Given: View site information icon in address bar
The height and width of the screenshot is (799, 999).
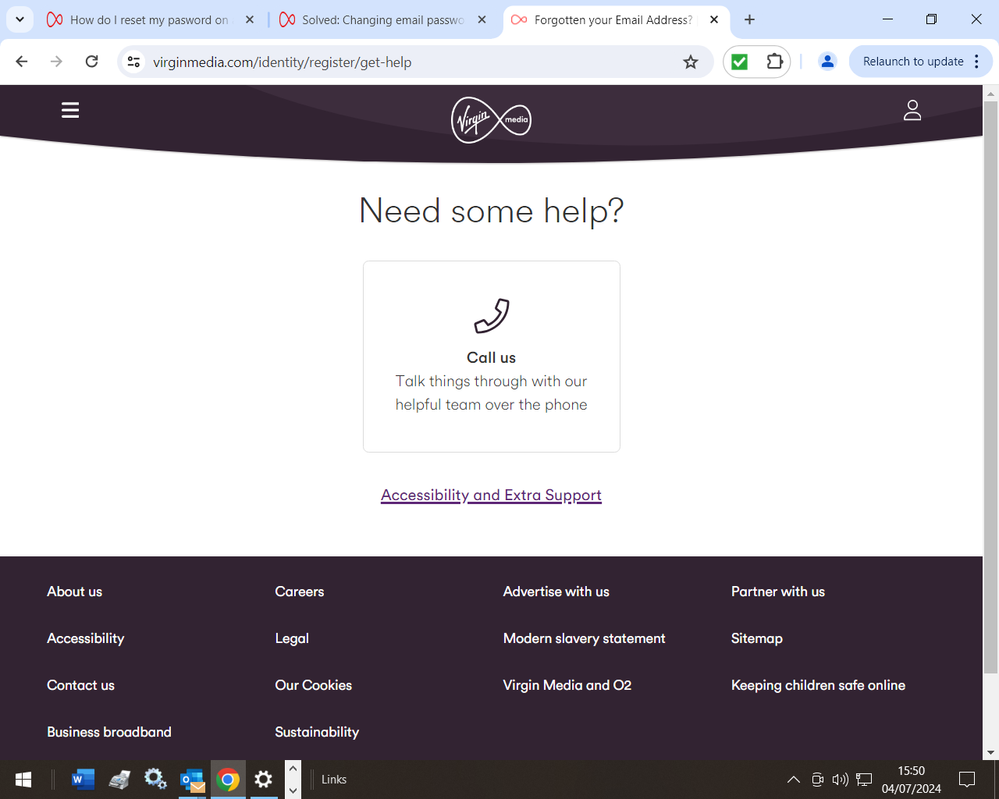Looking at the screenshot, I should click(x=134, y=62).
